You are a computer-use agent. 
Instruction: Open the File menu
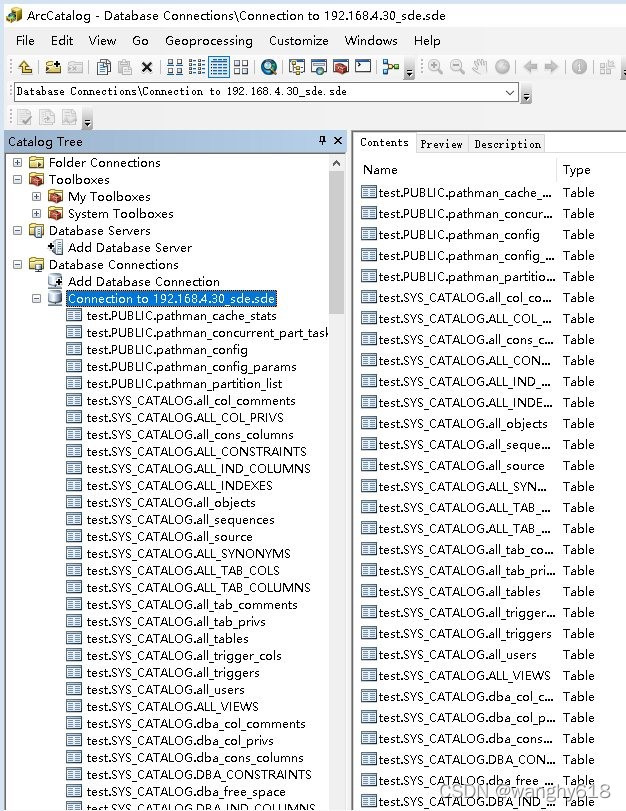click(25, 40)
